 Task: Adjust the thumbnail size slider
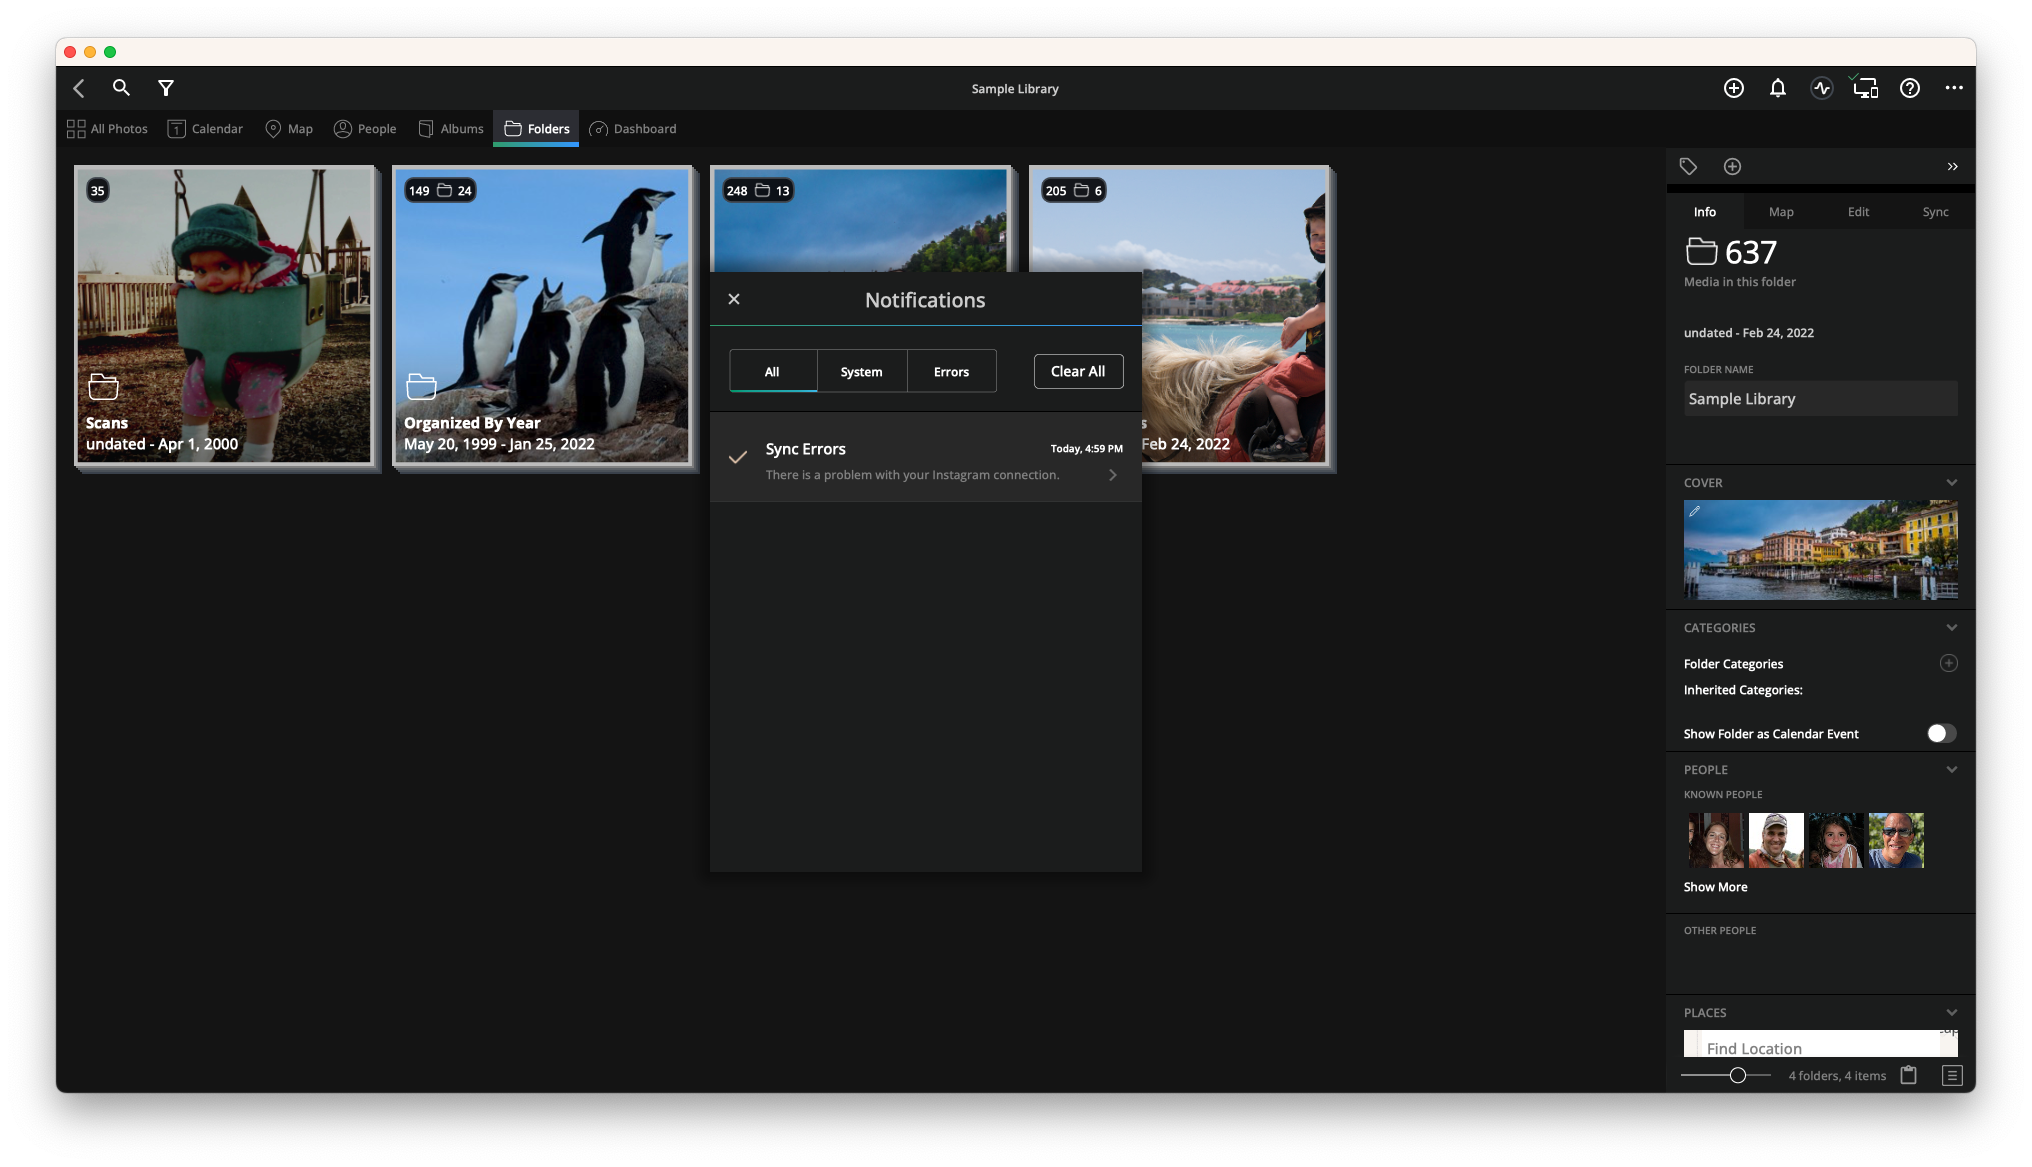coord(1738,1075)
